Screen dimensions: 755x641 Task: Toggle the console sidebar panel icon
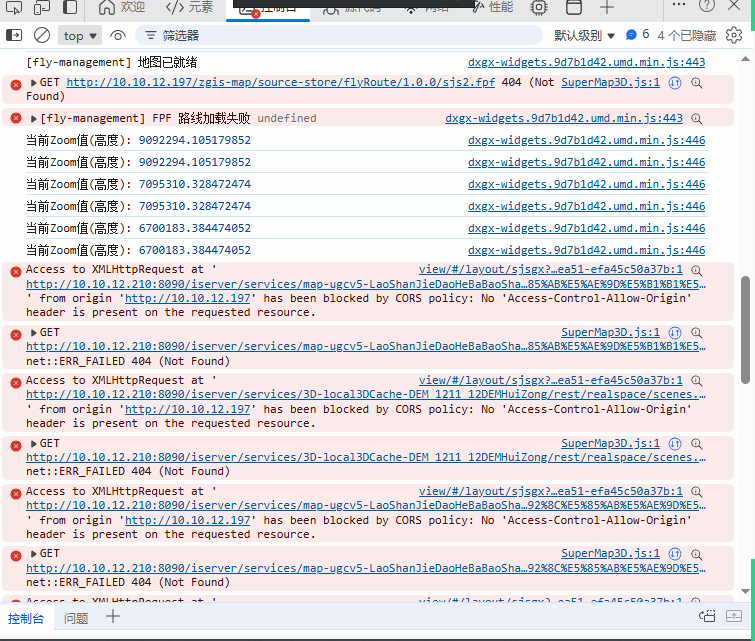(x=14, y=35)
